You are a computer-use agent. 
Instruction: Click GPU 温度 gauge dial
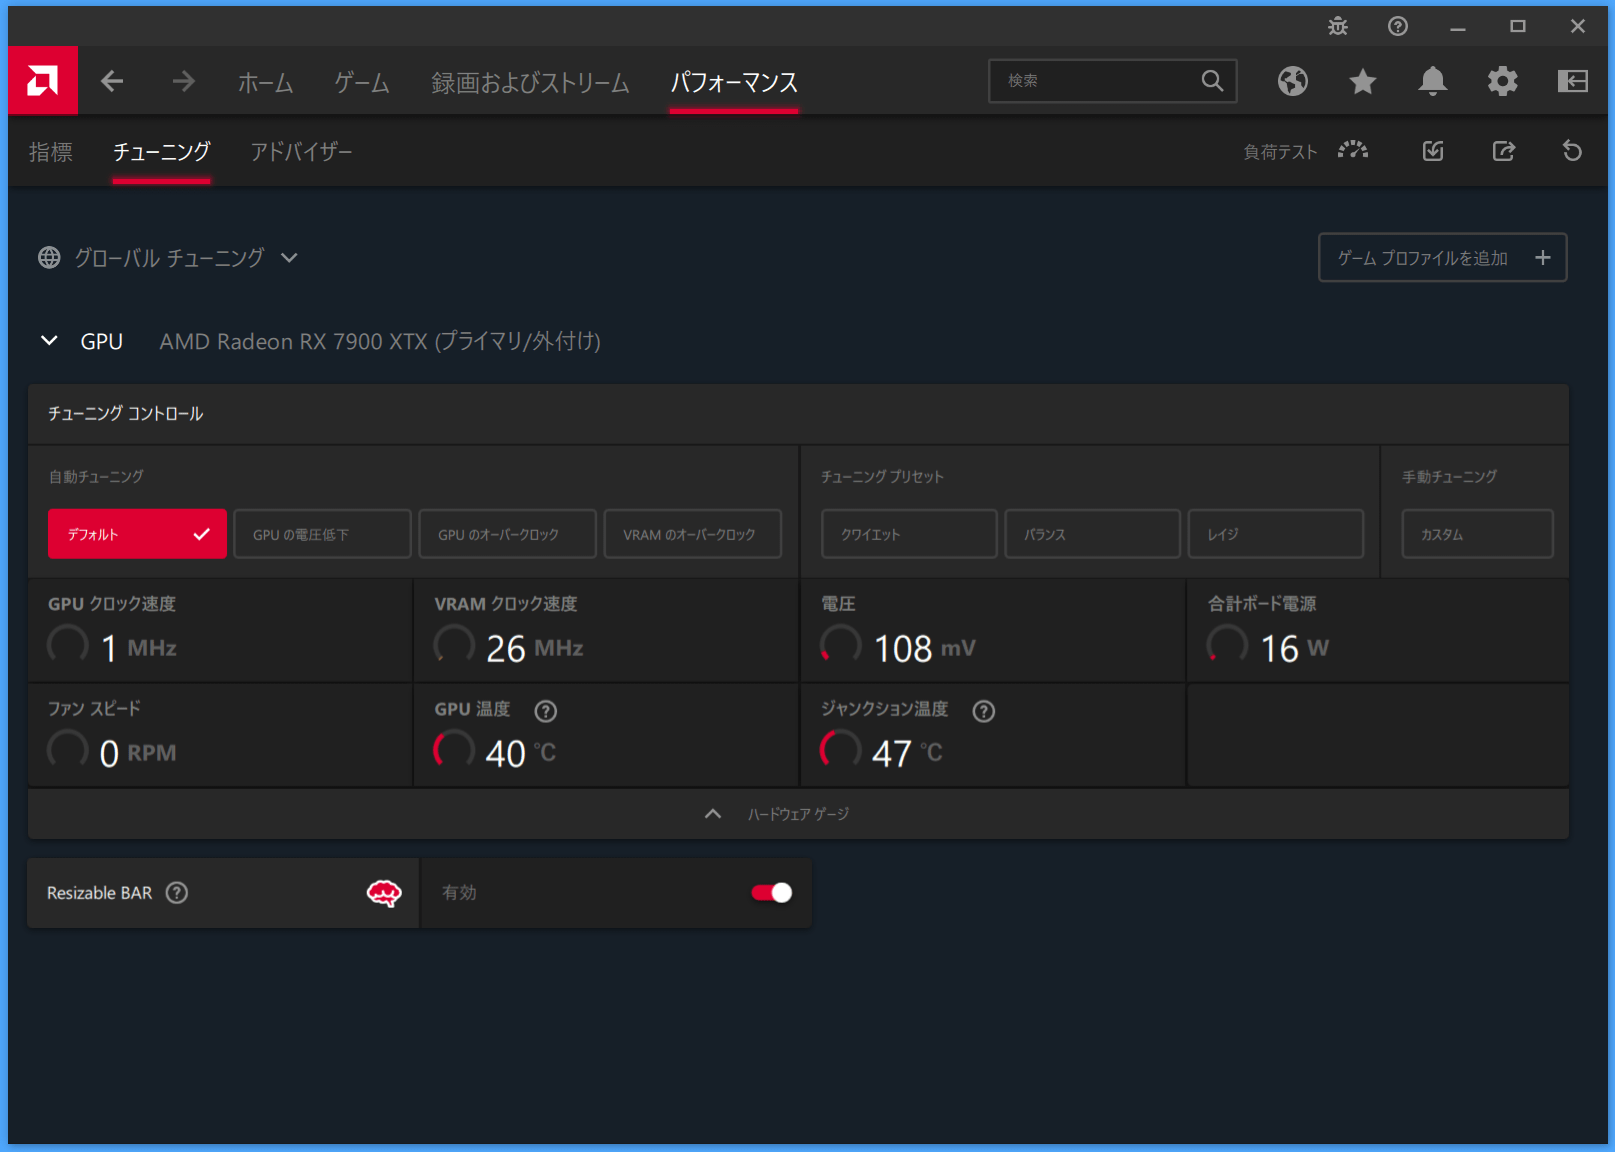(453, 749)
